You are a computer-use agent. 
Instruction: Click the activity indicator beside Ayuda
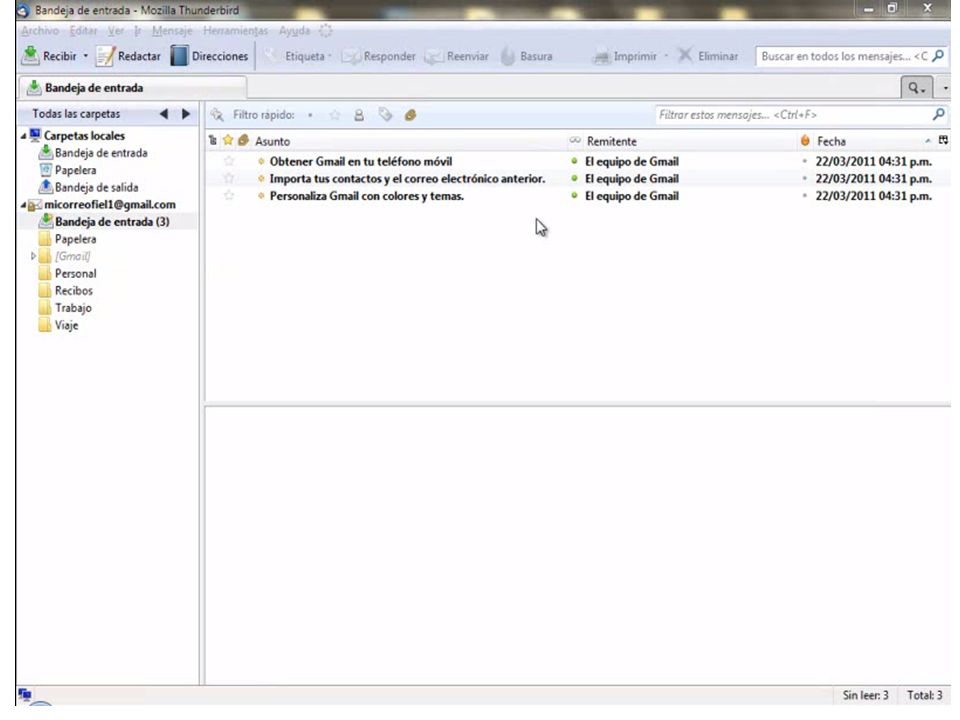pyautogui.click(x=326, y=30)
